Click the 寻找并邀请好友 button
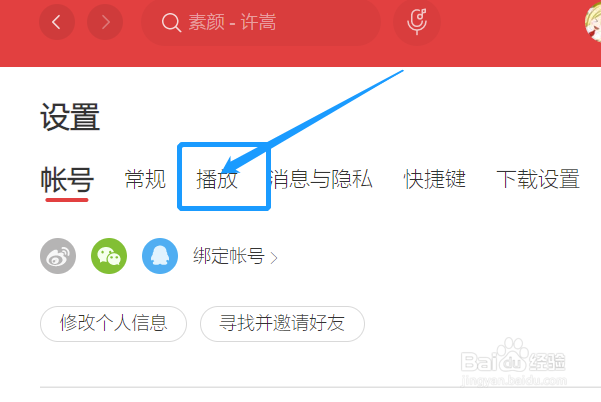 point(282,323)
